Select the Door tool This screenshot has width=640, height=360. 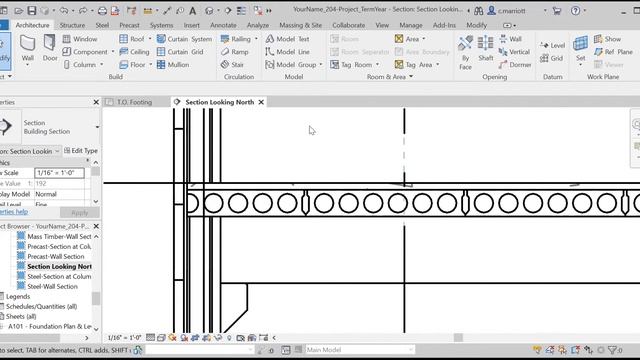[50, 49]
